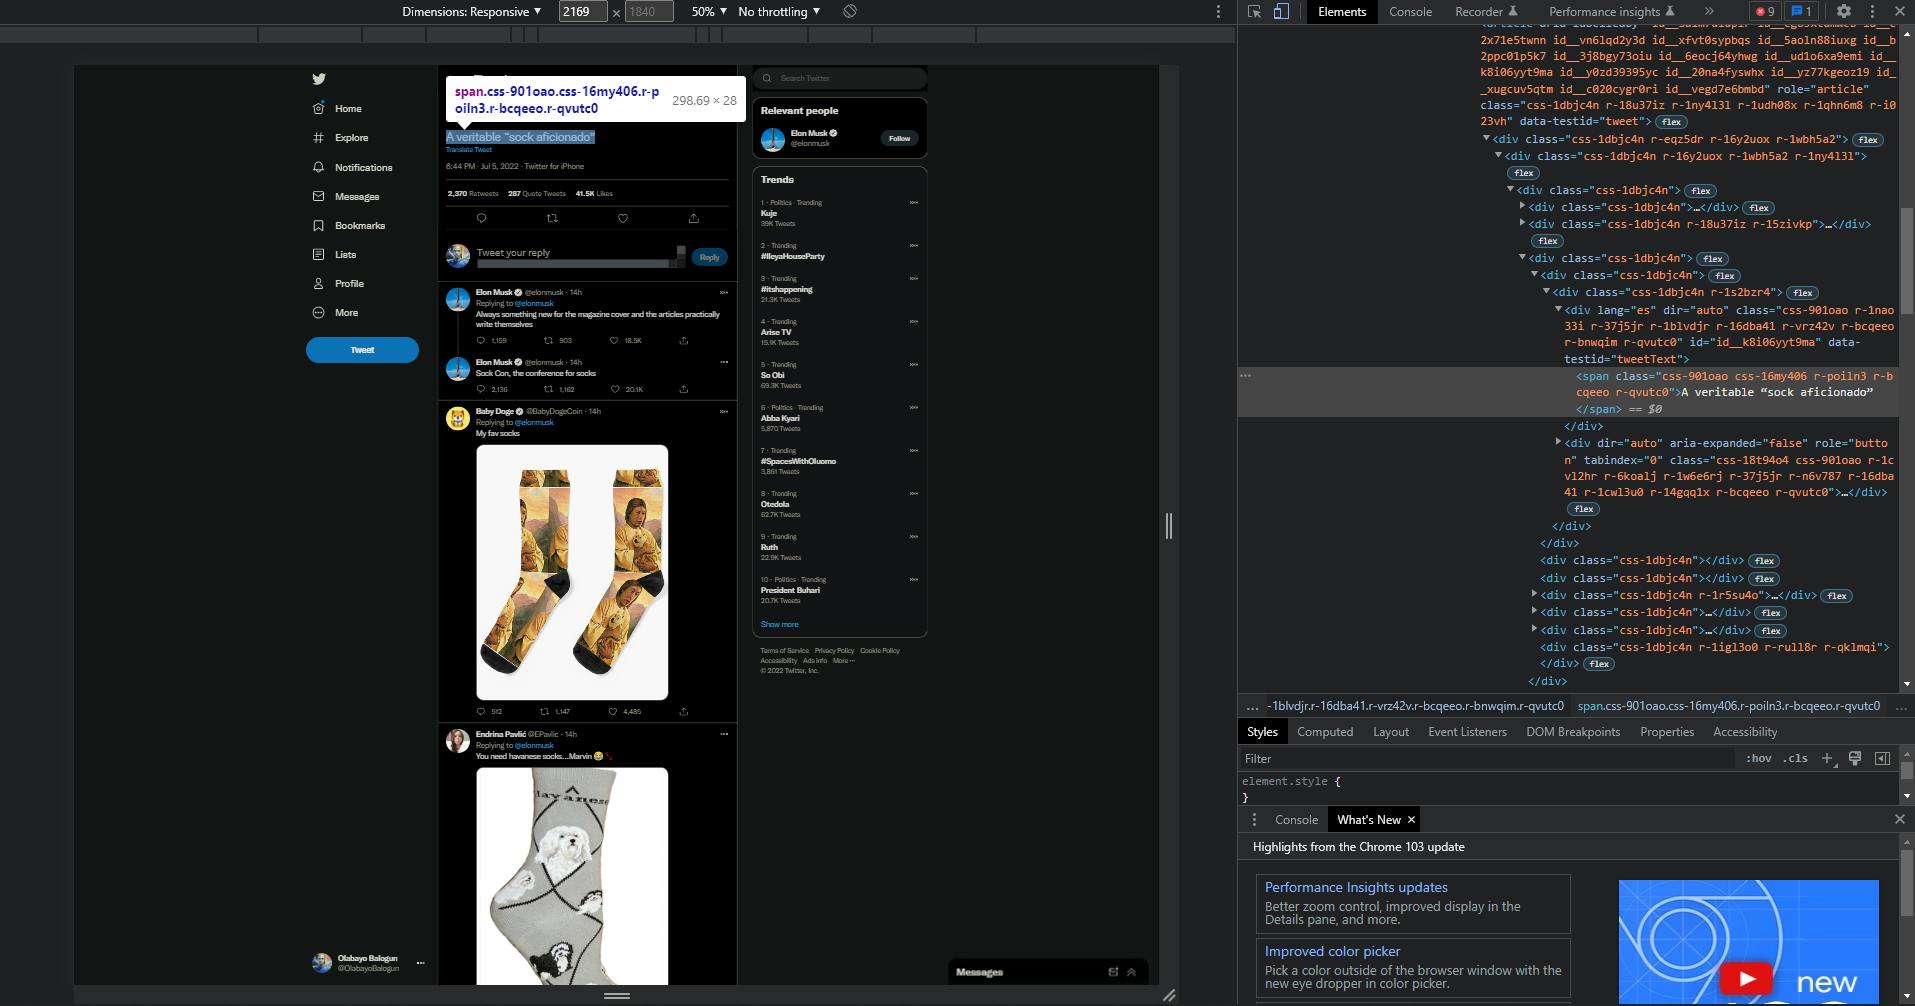Collapse the div with tweetText testid

(1558, 310)
